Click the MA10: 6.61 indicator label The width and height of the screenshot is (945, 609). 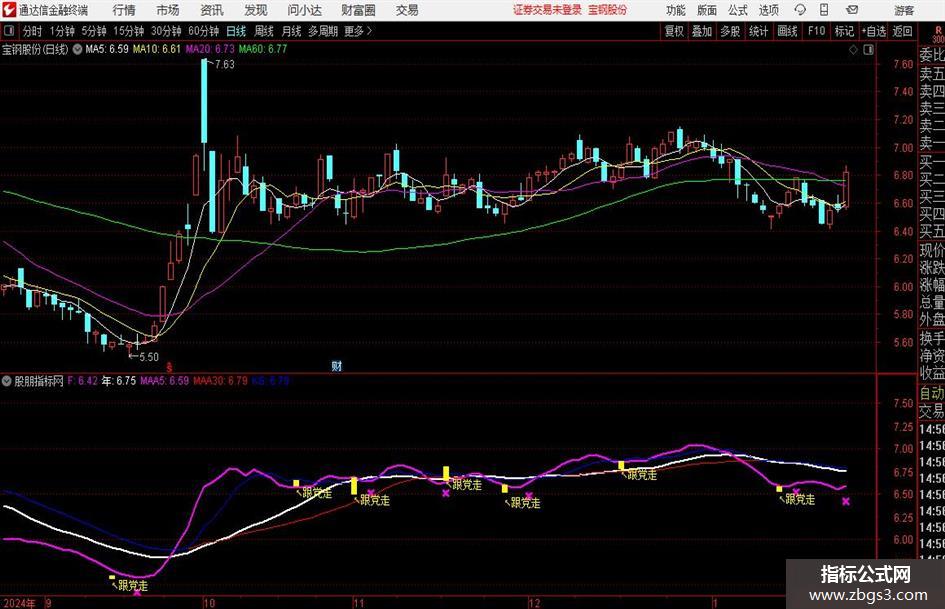tap(157, 49)
